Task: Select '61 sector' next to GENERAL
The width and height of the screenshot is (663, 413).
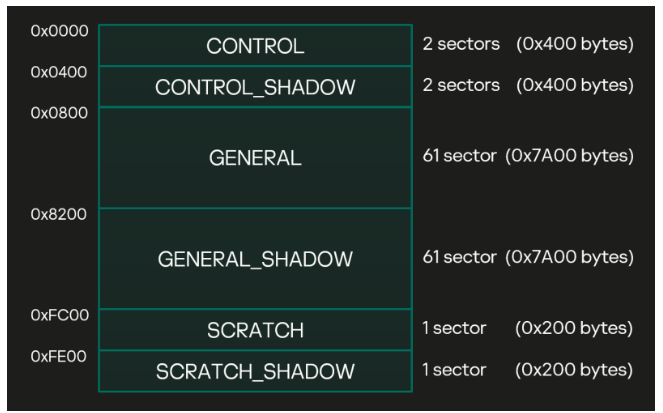Action: tap(460, 156)
